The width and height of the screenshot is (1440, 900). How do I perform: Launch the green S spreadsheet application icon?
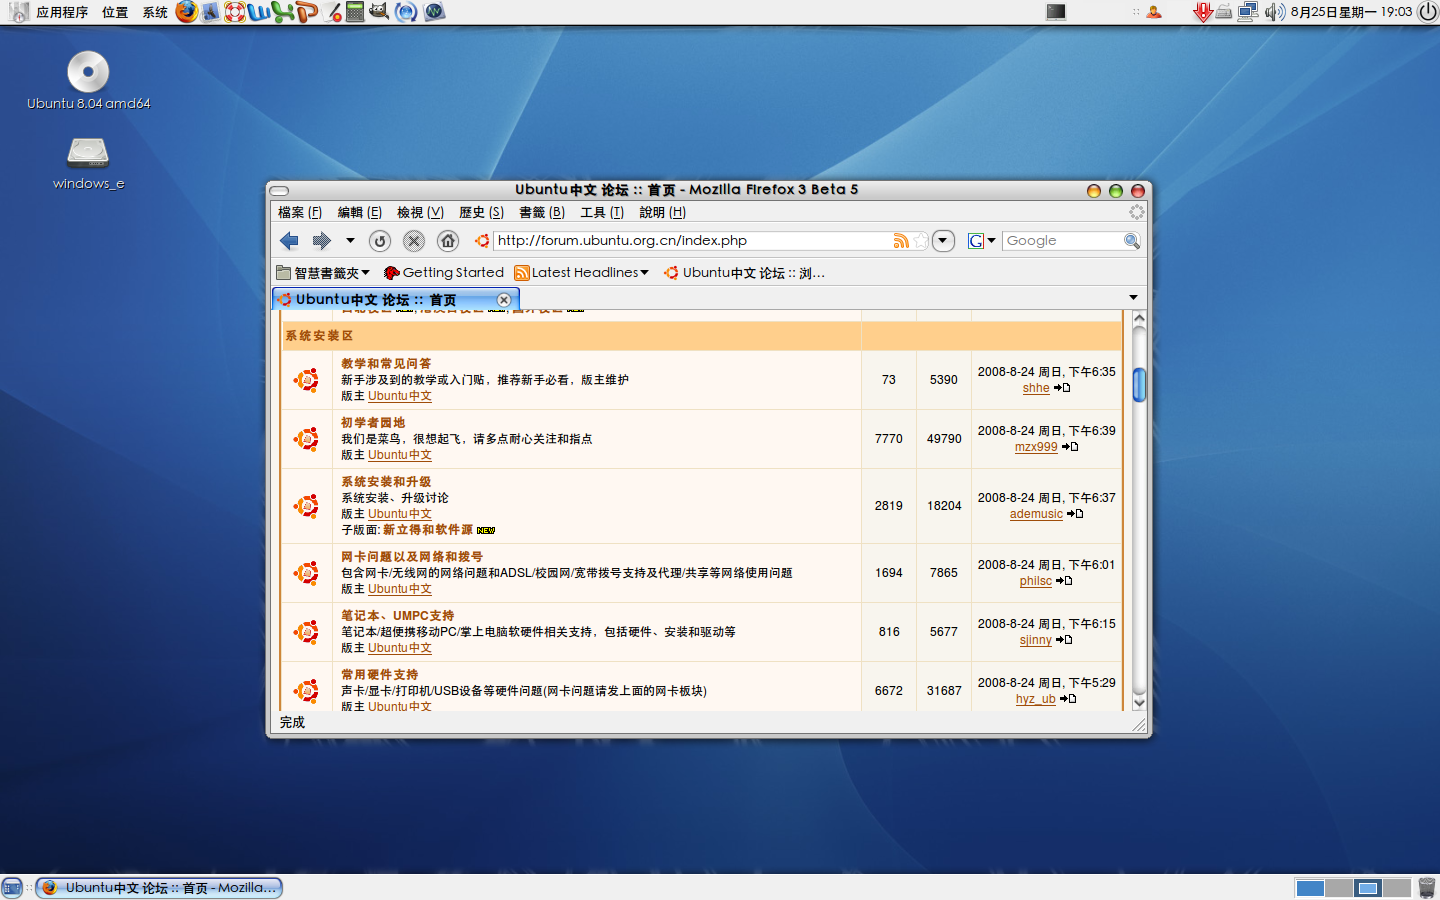click(x=282, y=12)
